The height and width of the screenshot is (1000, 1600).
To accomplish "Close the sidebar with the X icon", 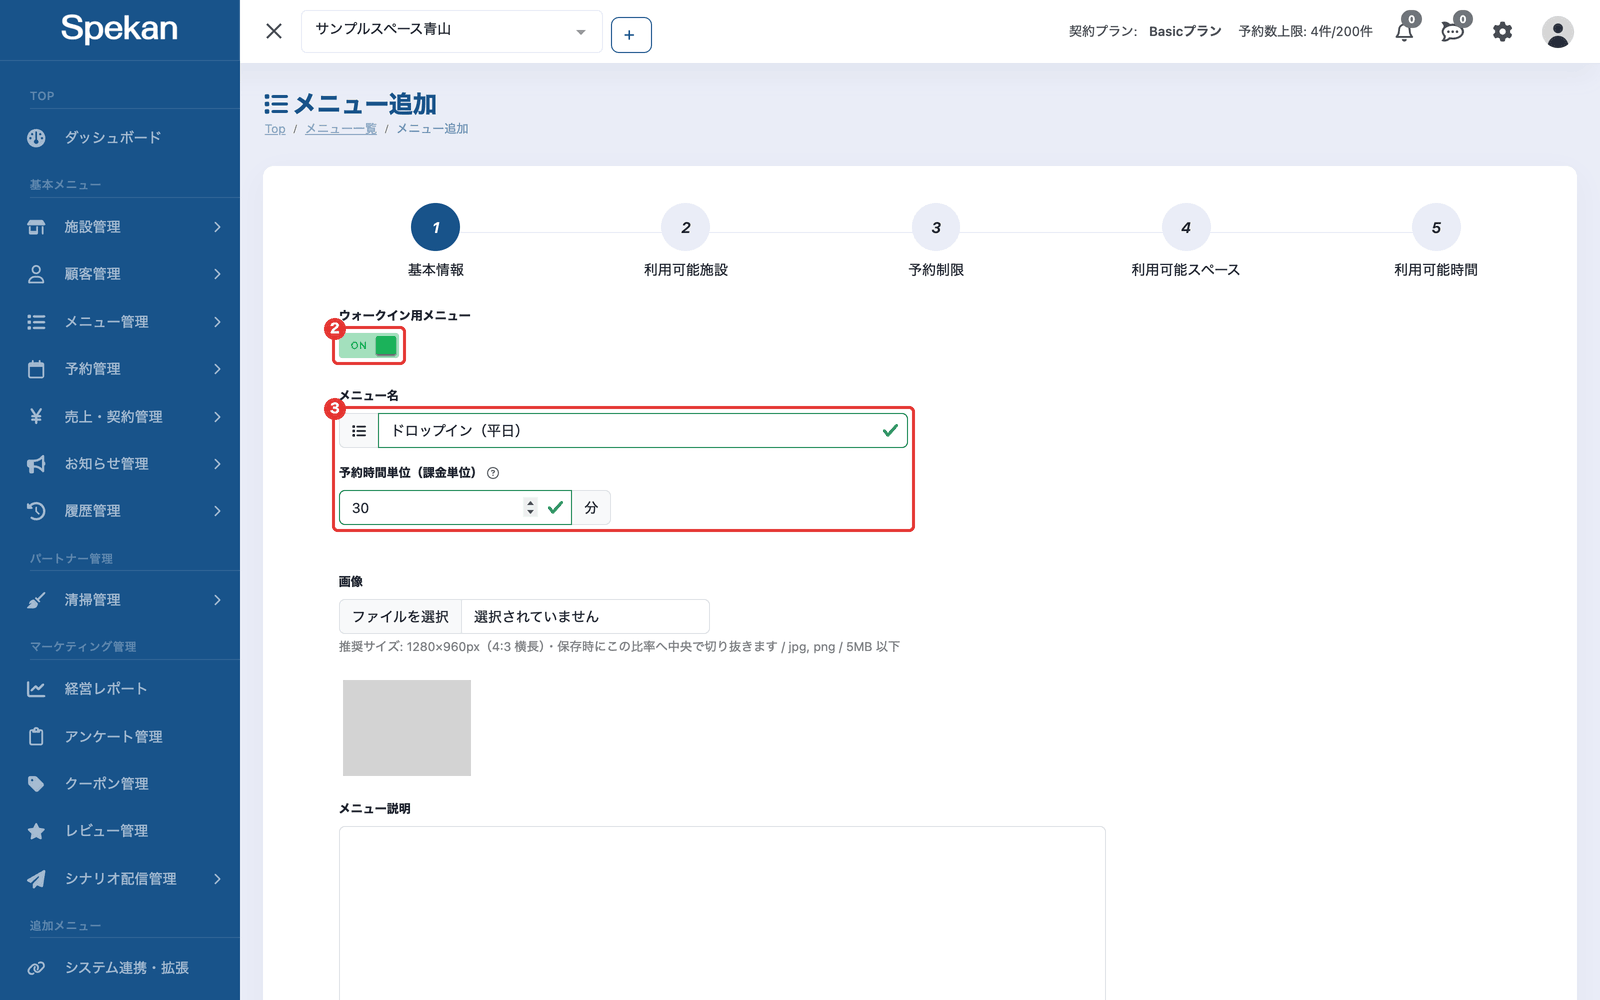I will point(274,31).
